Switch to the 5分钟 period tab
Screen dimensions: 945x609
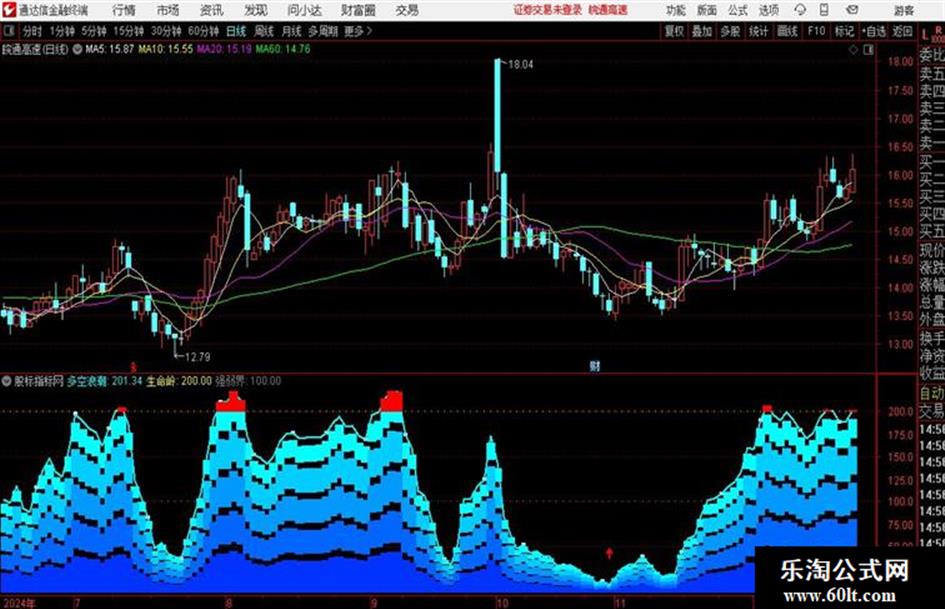tap(94, 31)
